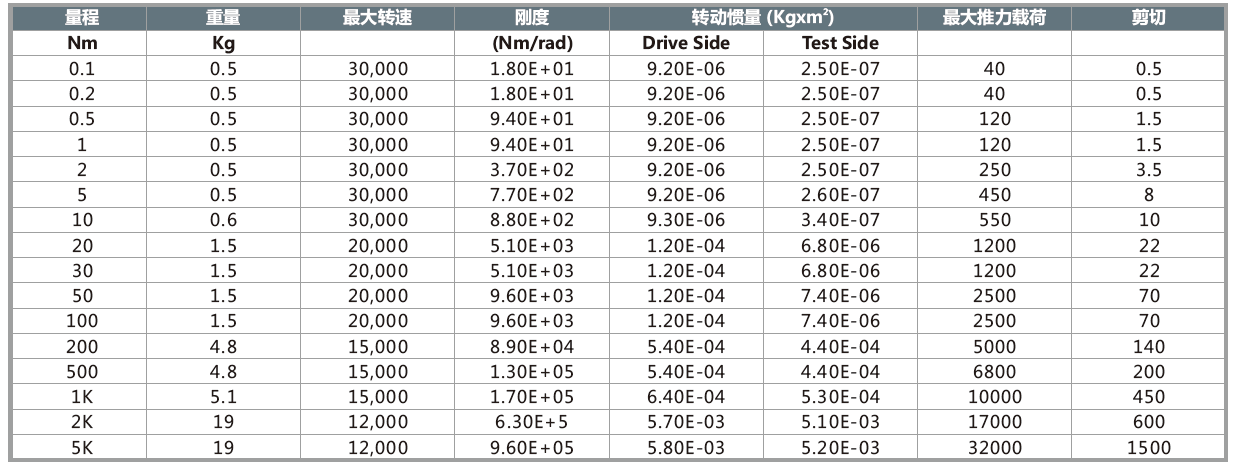Select stiffness value 8.90E+04
The width and height of the screenshot is (1234, 468).
click(x=531, y=347)
